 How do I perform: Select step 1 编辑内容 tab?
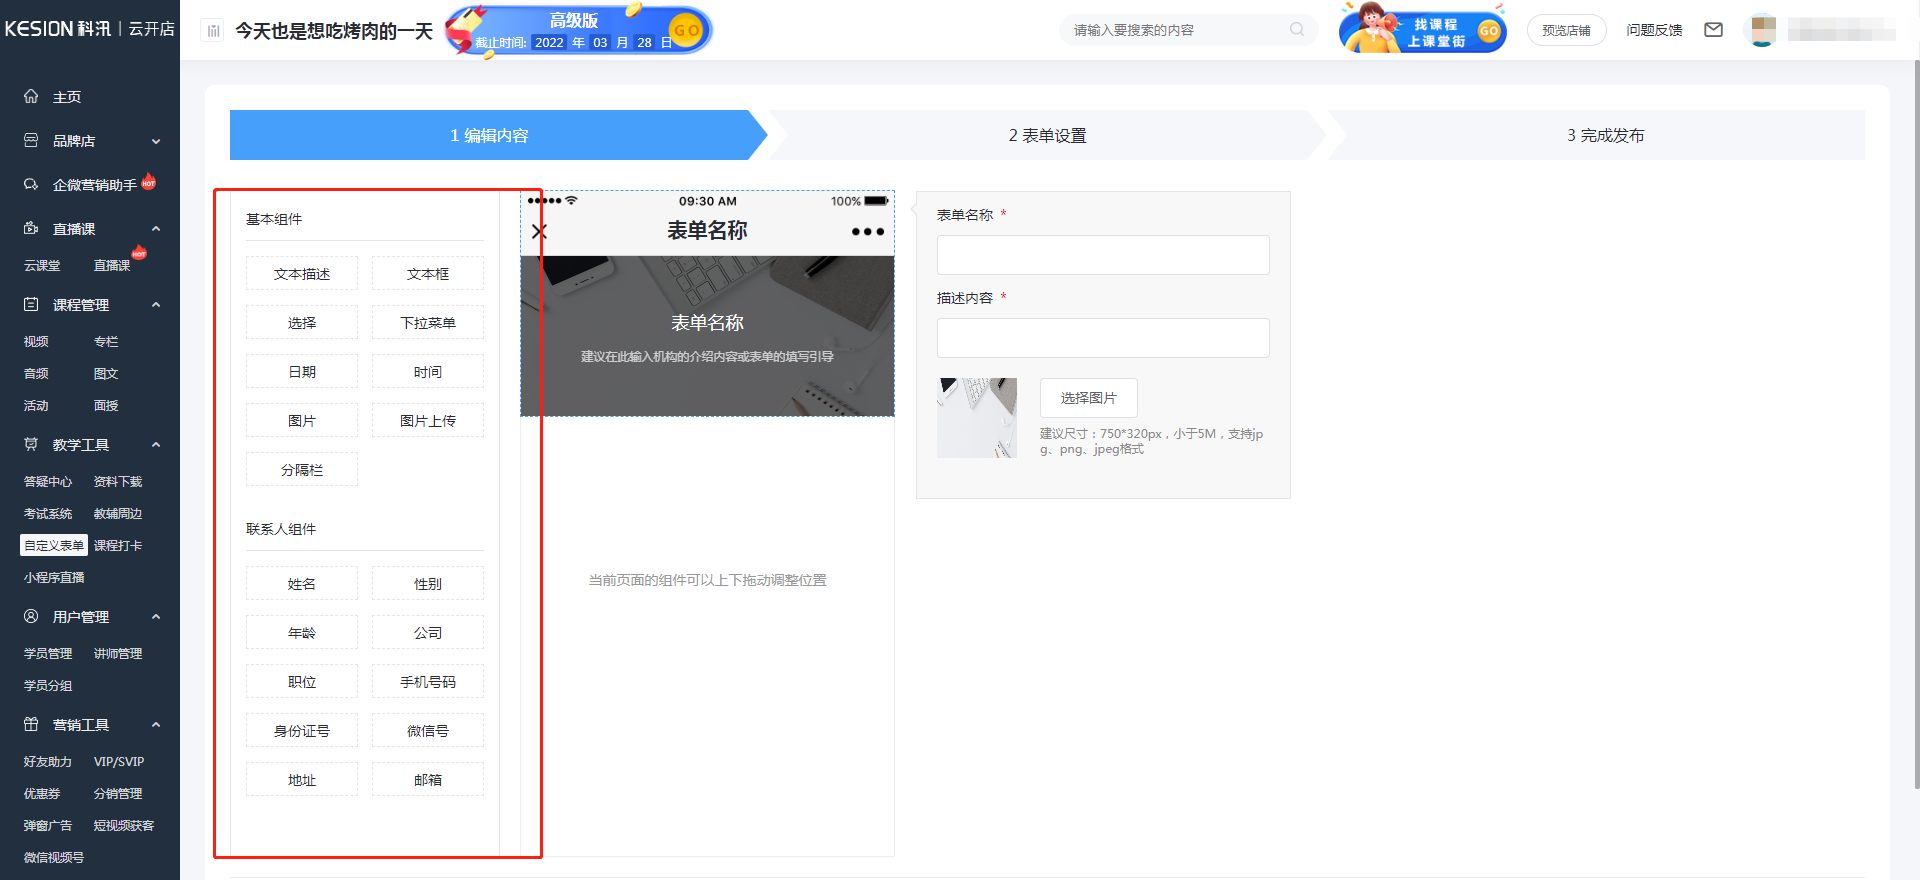[490, 135]
